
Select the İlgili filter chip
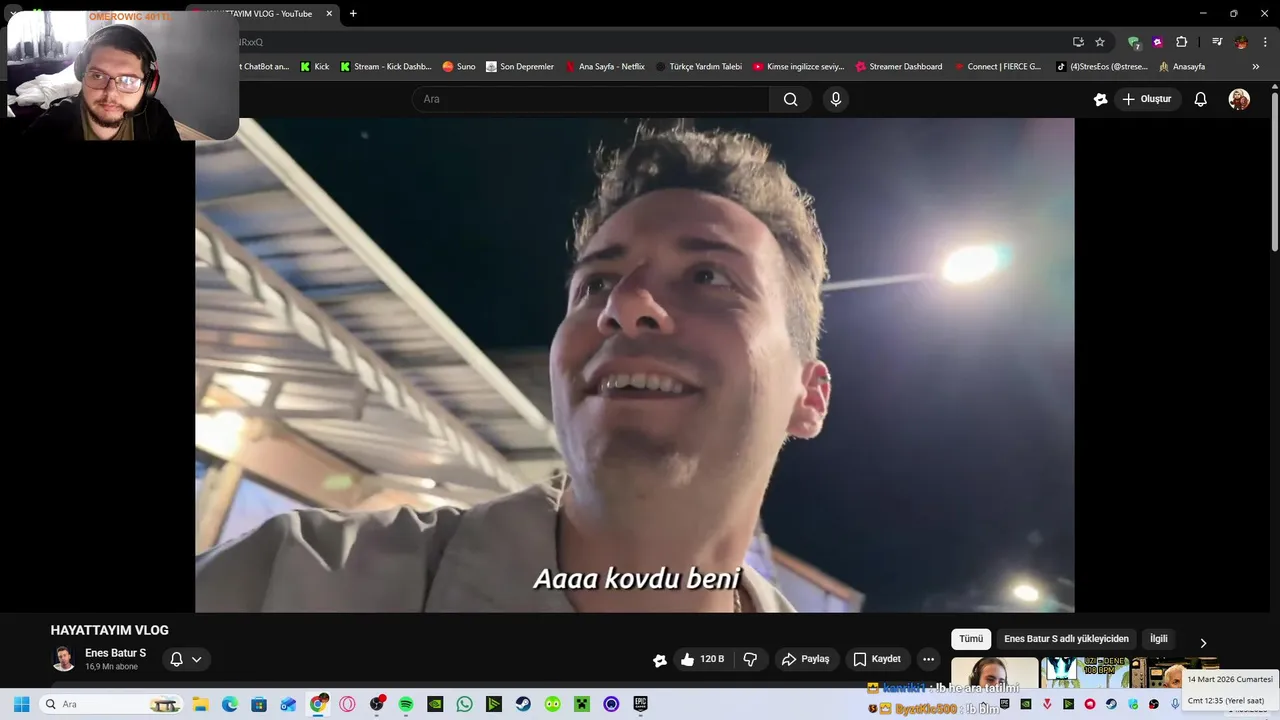click(1159, 639)
